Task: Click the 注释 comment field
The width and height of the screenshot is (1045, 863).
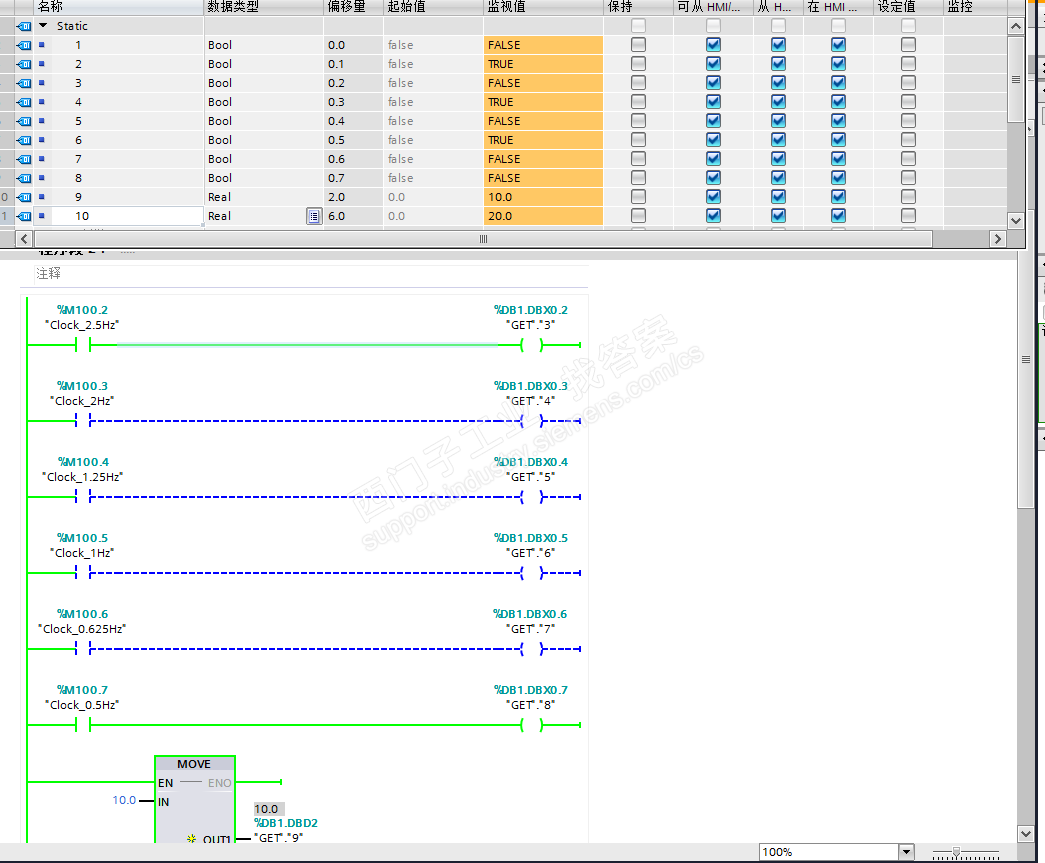Action: 311,274
